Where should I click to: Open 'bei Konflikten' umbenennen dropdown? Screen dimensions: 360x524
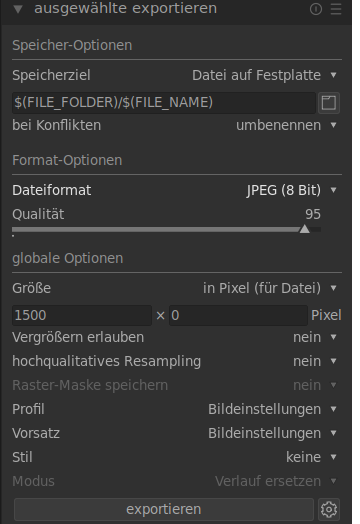[x=177, y=125]
